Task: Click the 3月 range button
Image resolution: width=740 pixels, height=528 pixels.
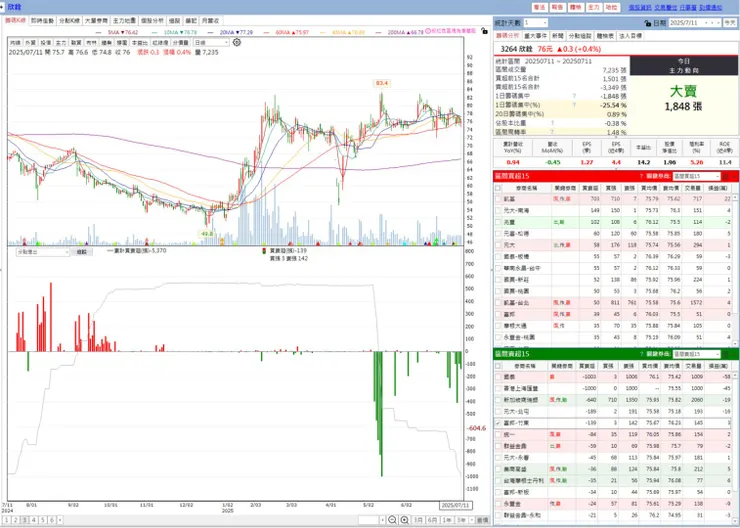Action: (x=418, y=520)
